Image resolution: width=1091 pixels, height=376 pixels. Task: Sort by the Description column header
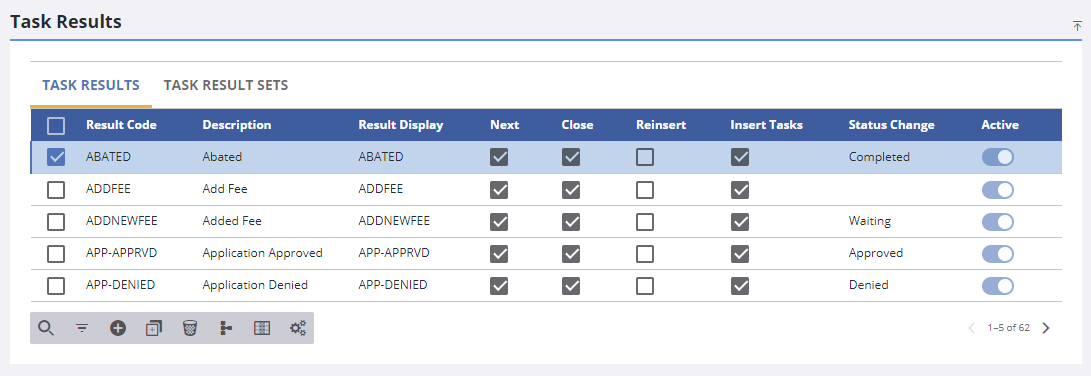pyautogui.click(x=237, y=125)
